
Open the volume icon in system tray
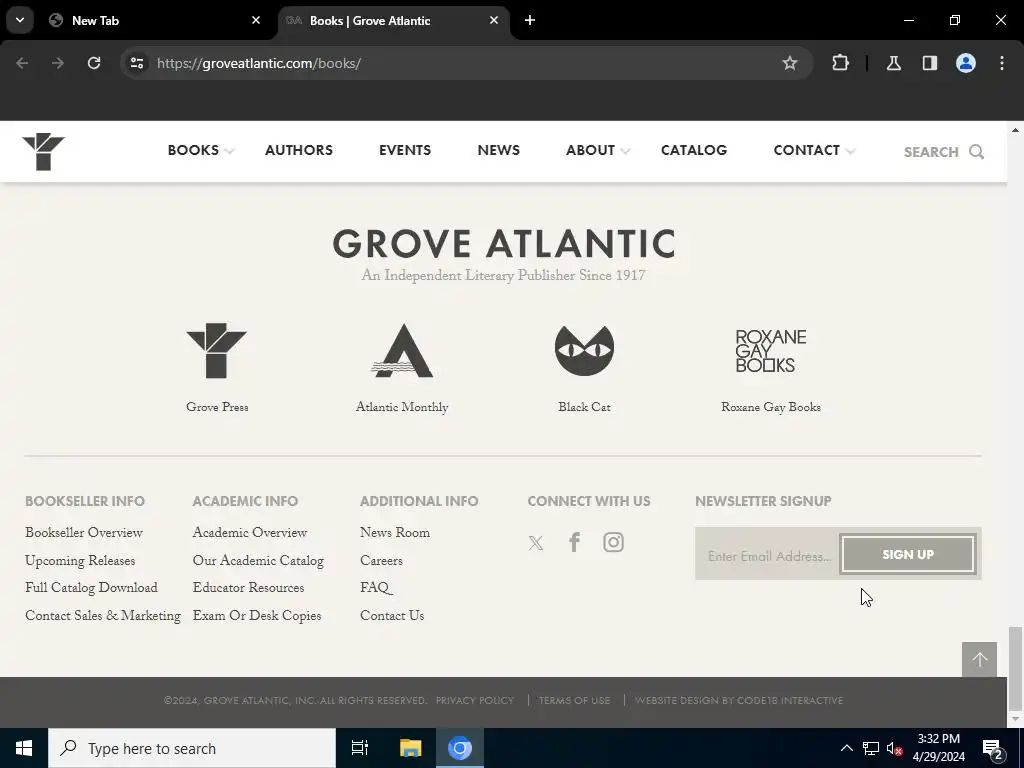[x=894, y=748]
